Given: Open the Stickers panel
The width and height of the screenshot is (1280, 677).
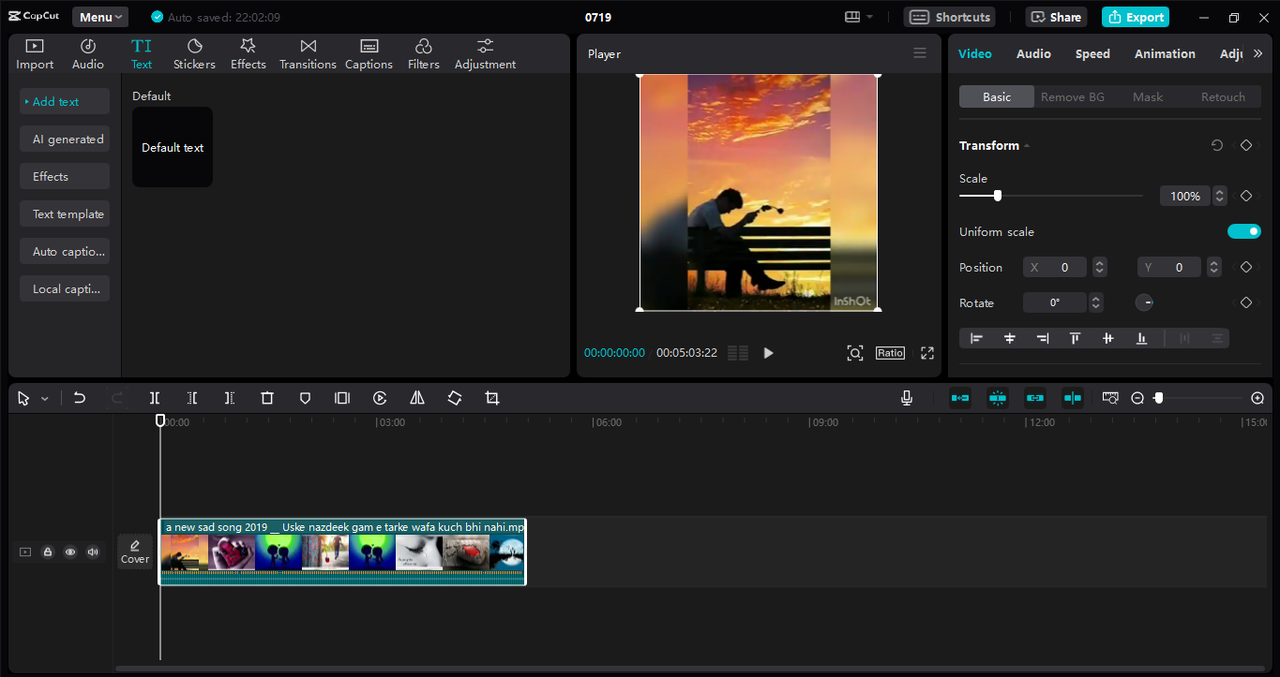Looking at the screenshot, I should pos(194,55).
